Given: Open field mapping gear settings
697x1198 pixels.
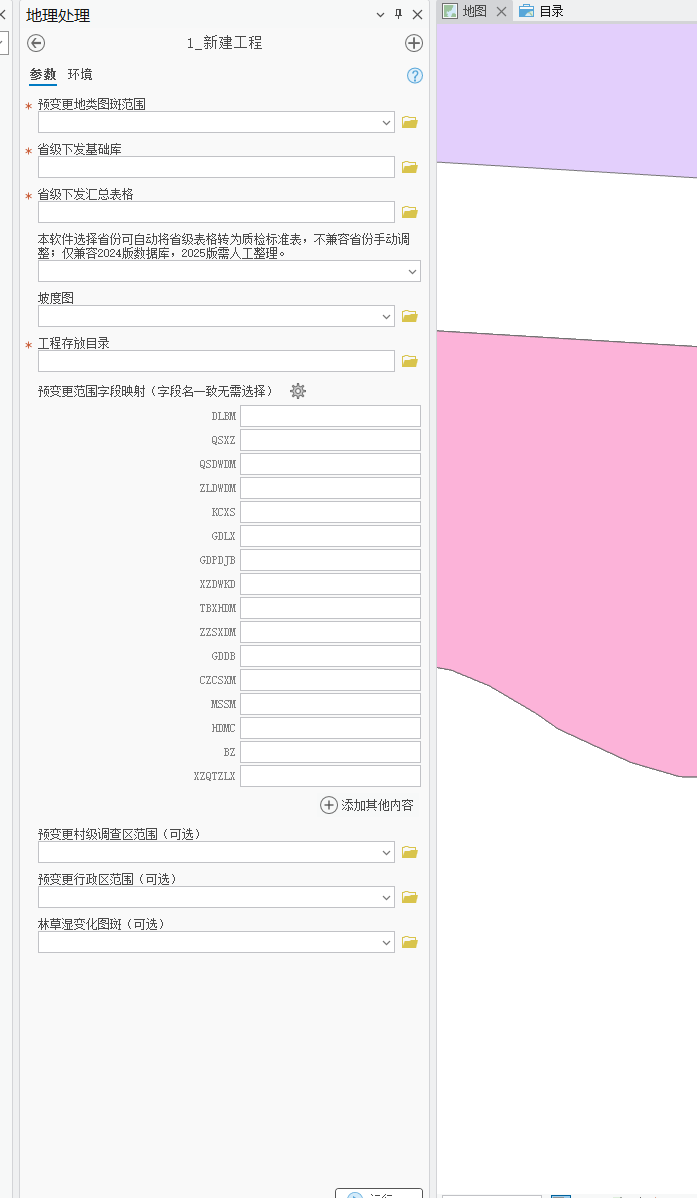Looking at the screenshot, I should (298, 391).
